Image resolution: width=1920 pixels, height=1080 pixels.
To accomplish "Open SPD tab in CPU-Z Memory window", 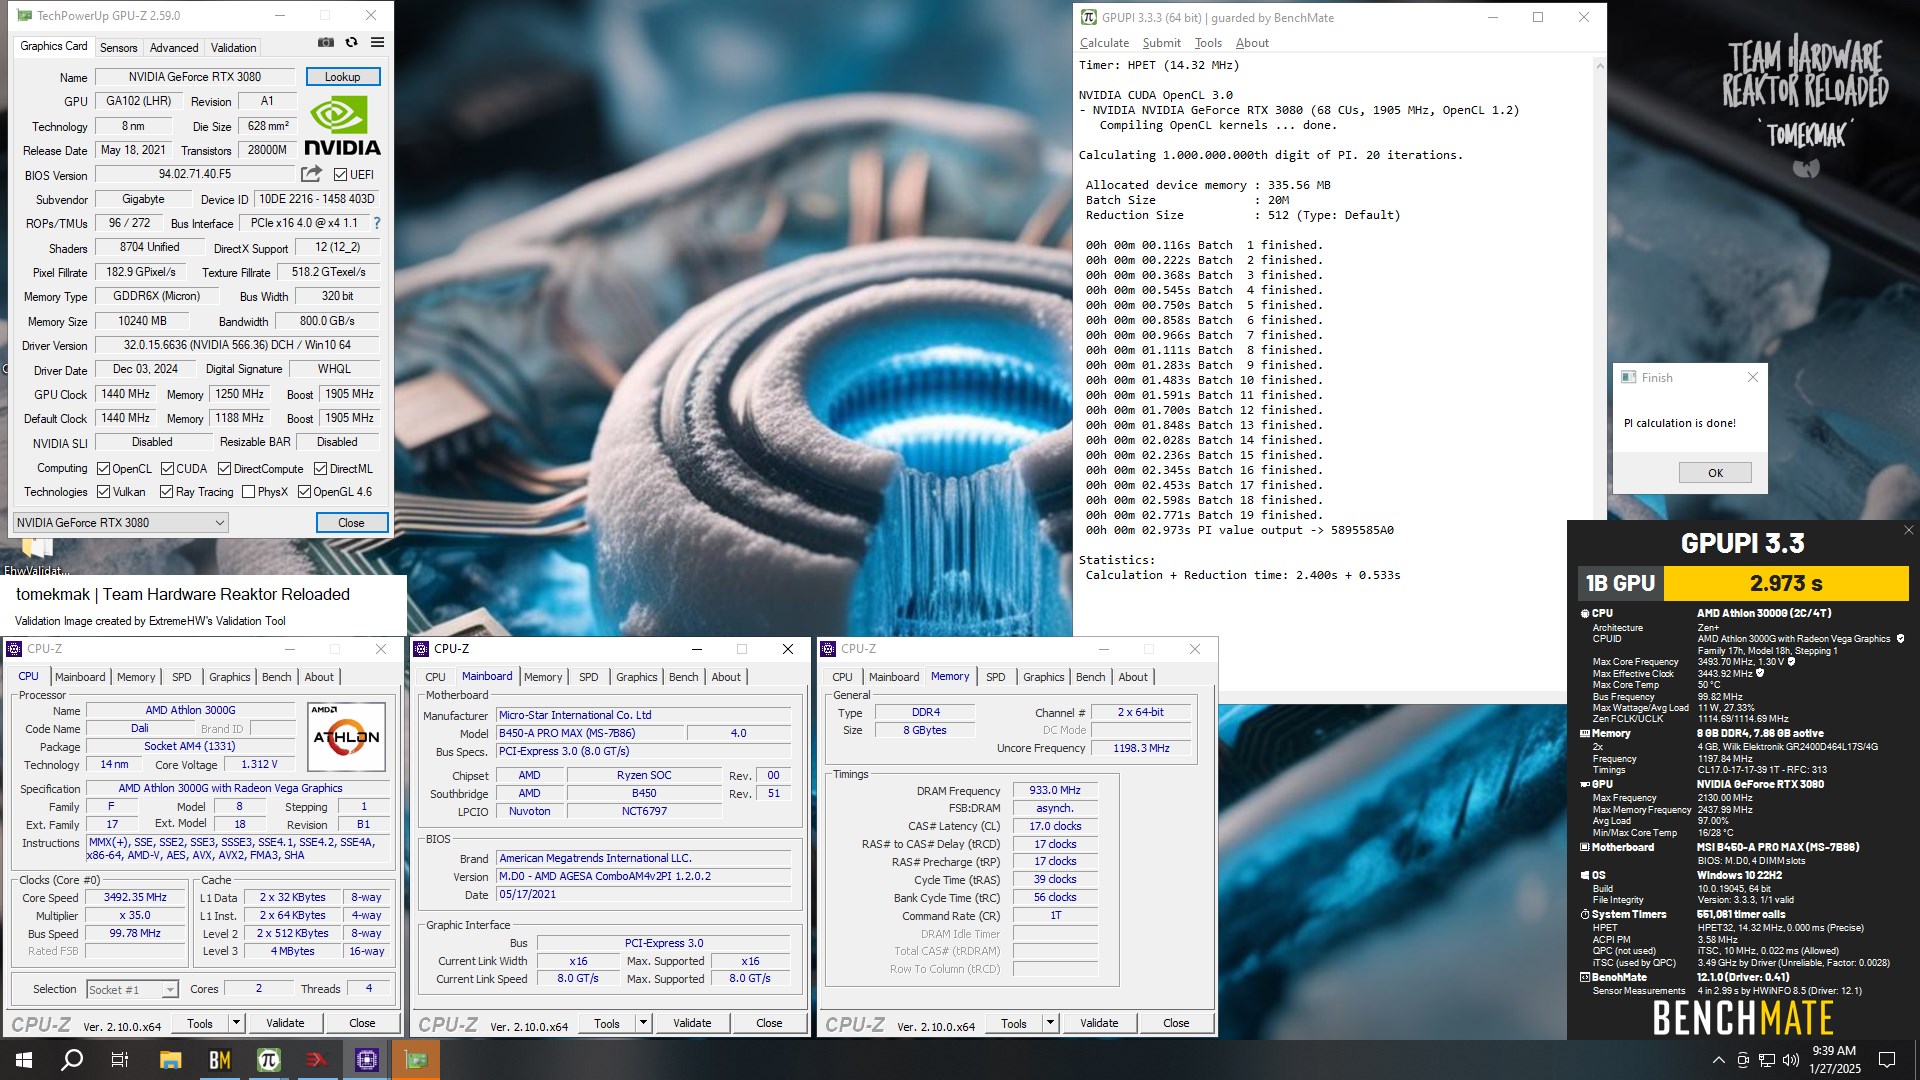I will [x=995, y=677].
